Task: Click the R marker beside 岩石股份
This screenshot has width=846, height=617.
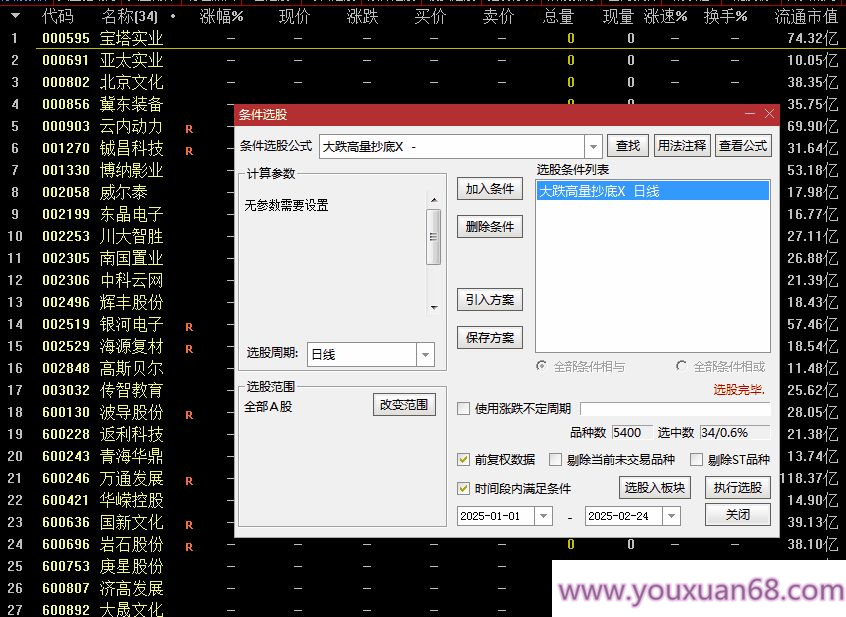Action: point(189,546)
